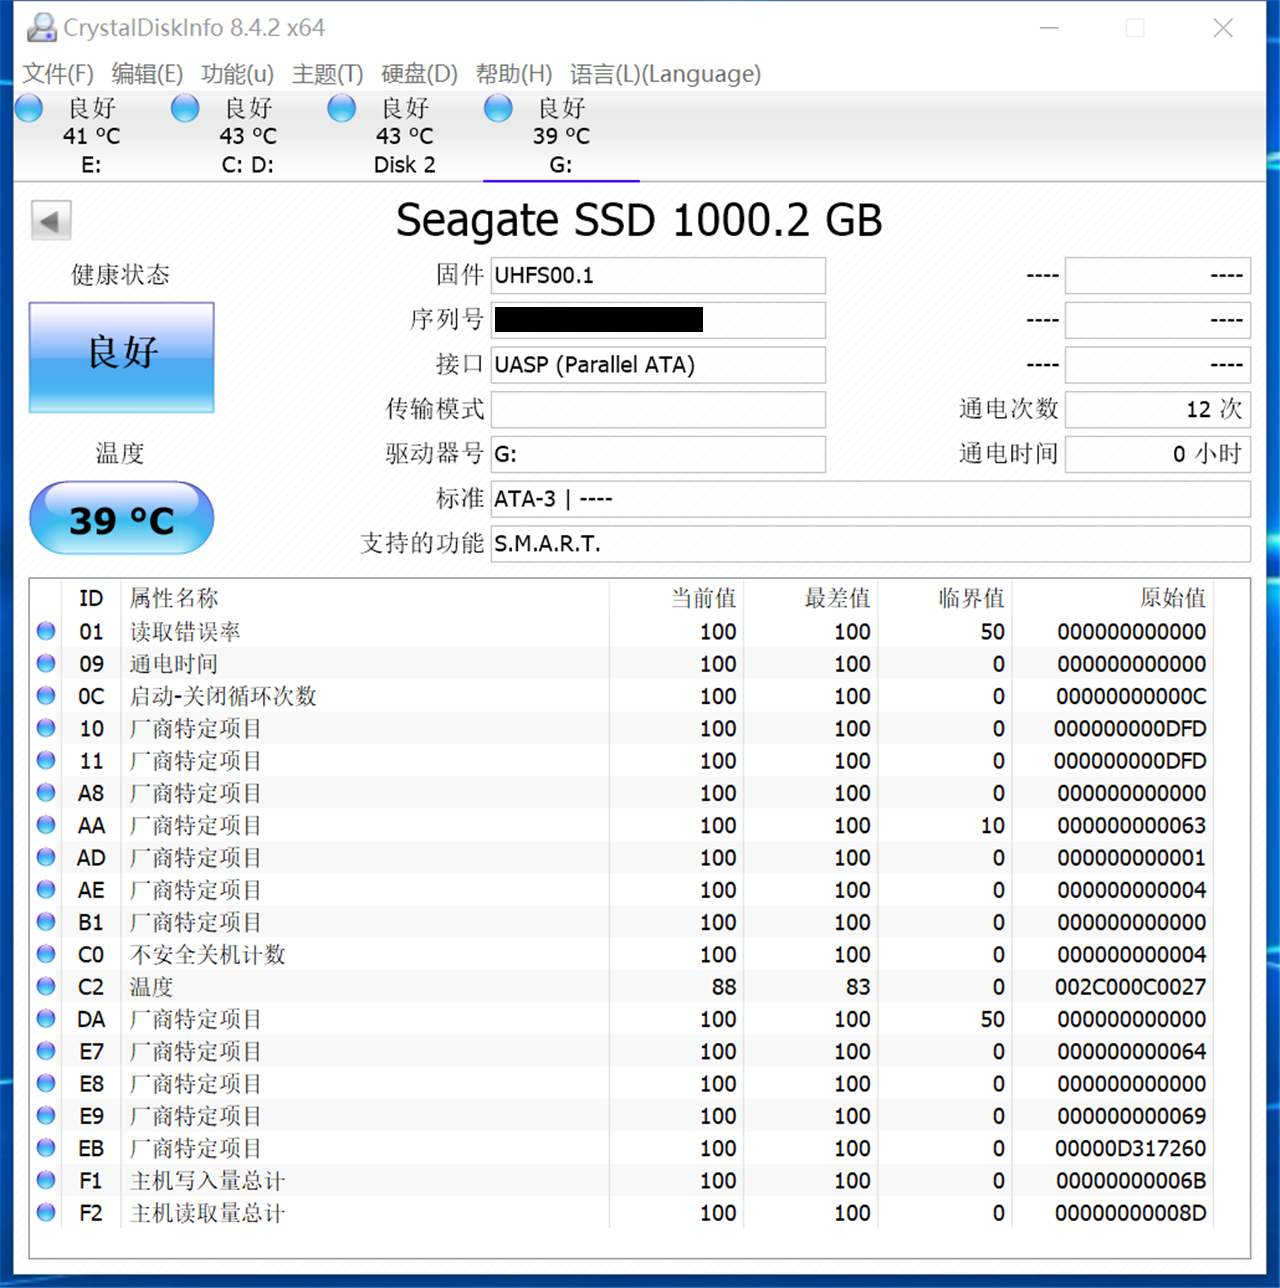Viewport: 1280px width, 1288px height.
Task: Click the blue status orb for disk C: D:
Action: tap(185, 108)
